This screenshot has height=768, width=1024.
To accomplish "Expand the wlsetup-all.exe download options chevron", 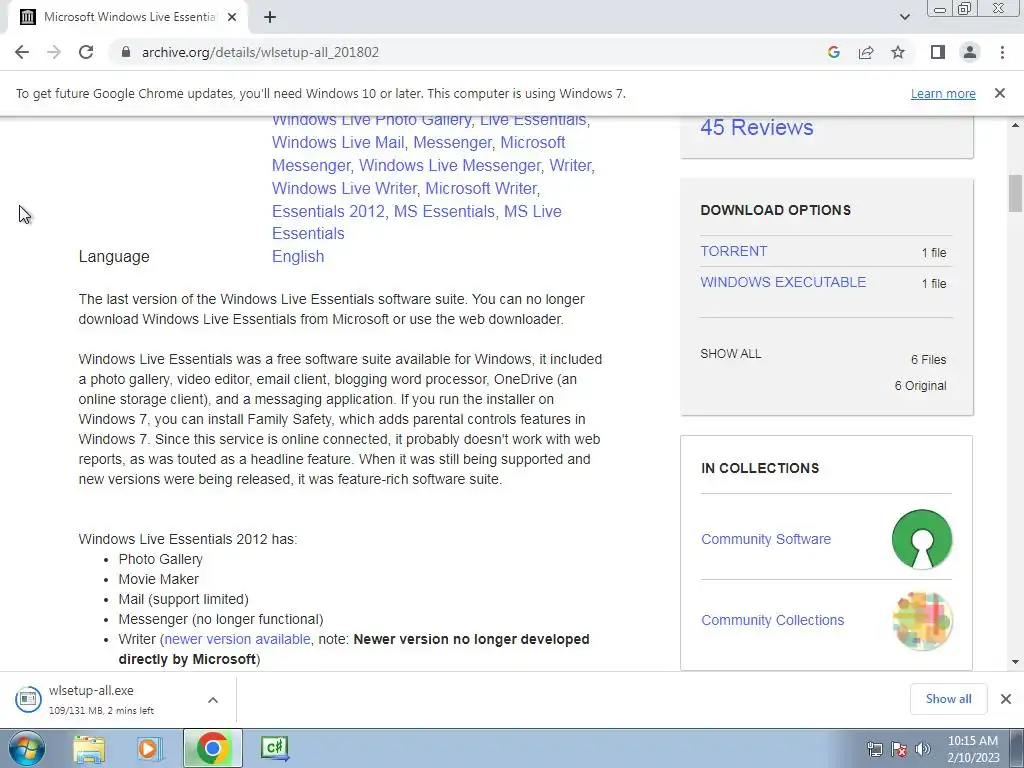I will click(213, 700).
